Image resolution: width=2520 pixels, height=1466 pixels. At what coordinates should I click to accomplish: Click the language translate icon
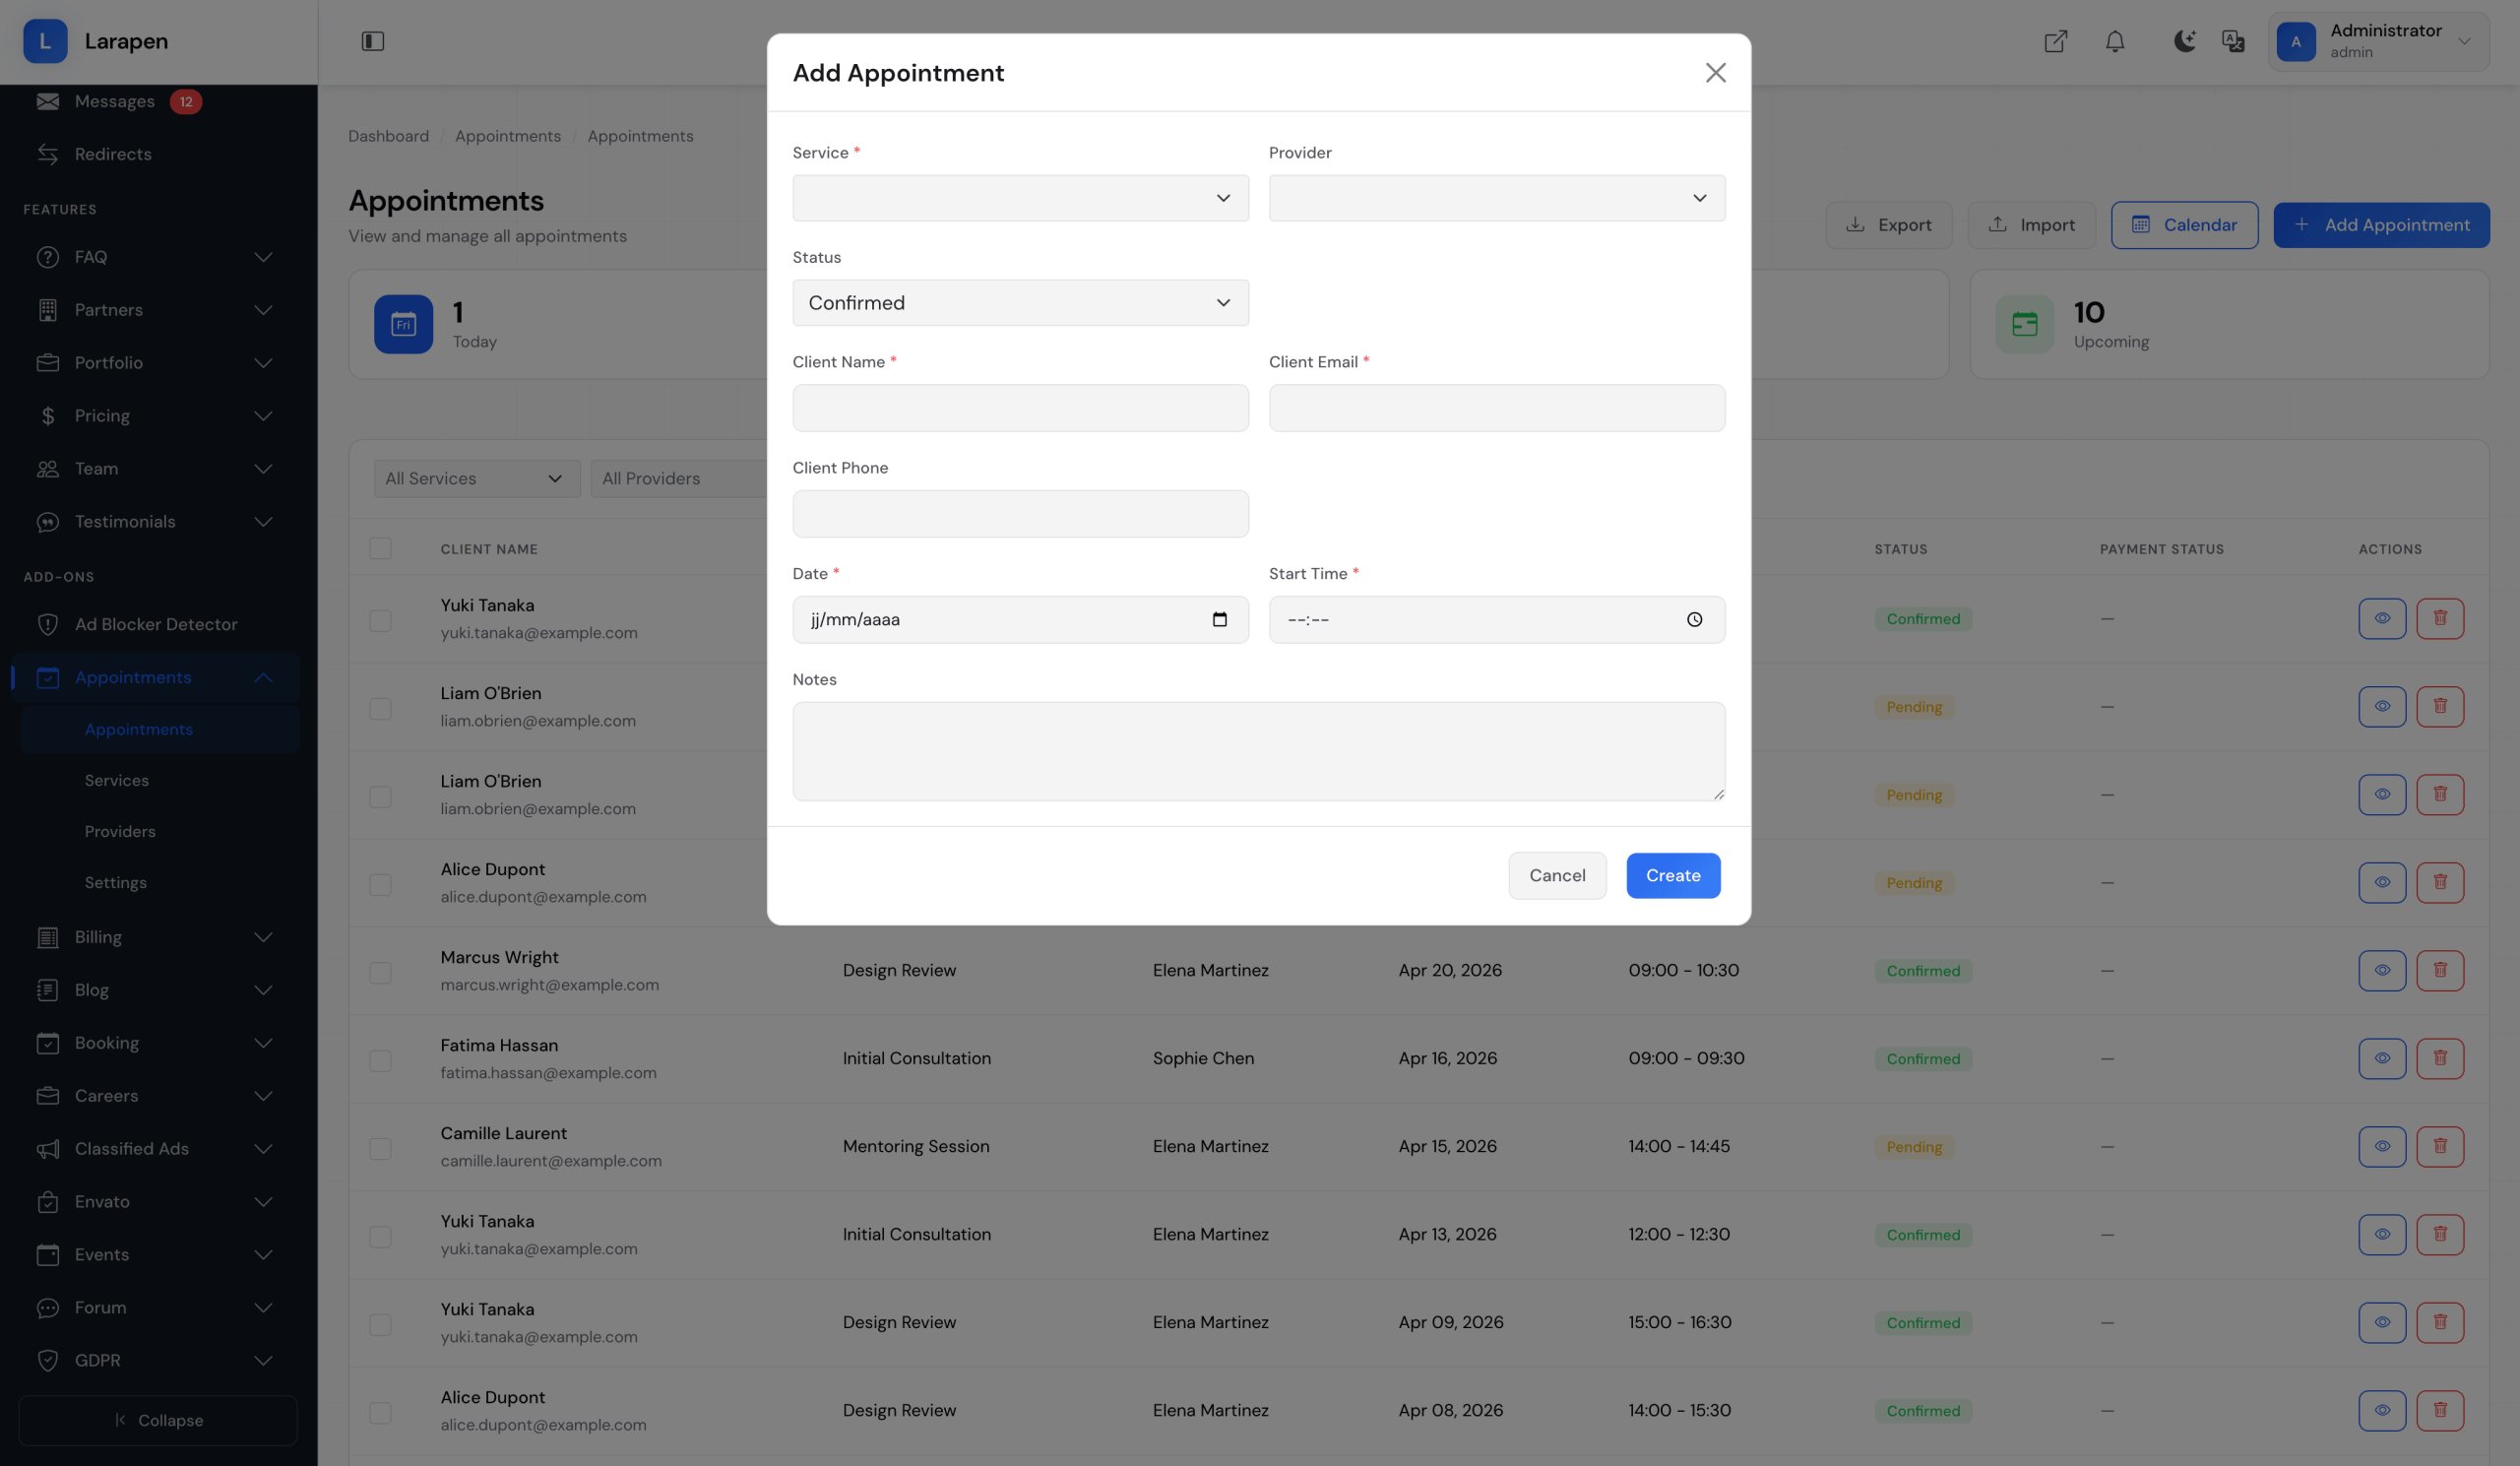coord(2232,41)
